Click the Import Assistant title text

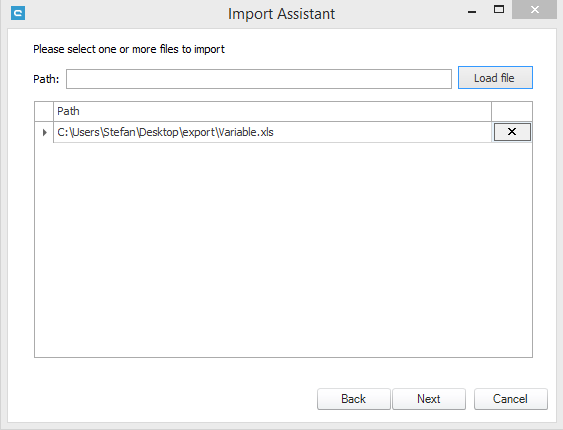pos(282,14)
